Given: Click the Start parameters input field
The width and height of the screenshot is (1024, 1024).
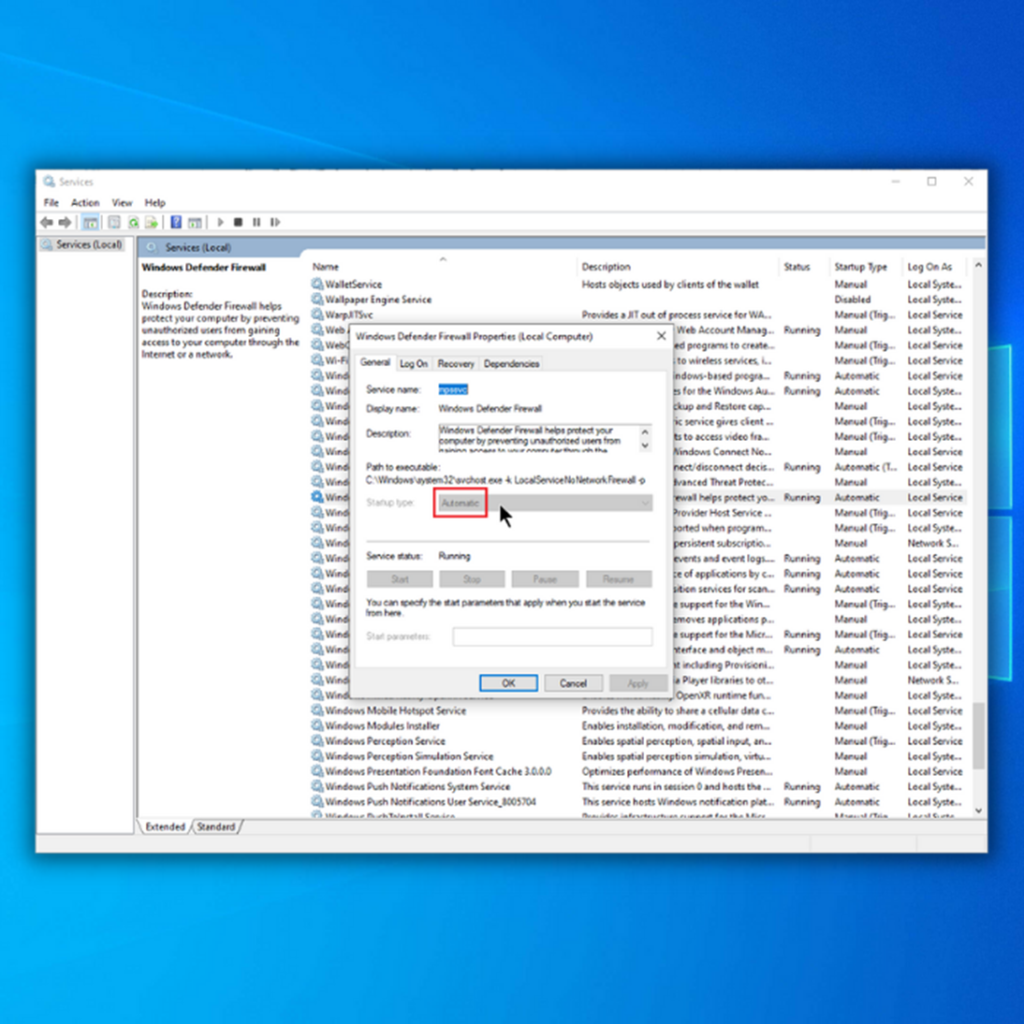Looking at the screenshot, I should click(x=552, y=636).
